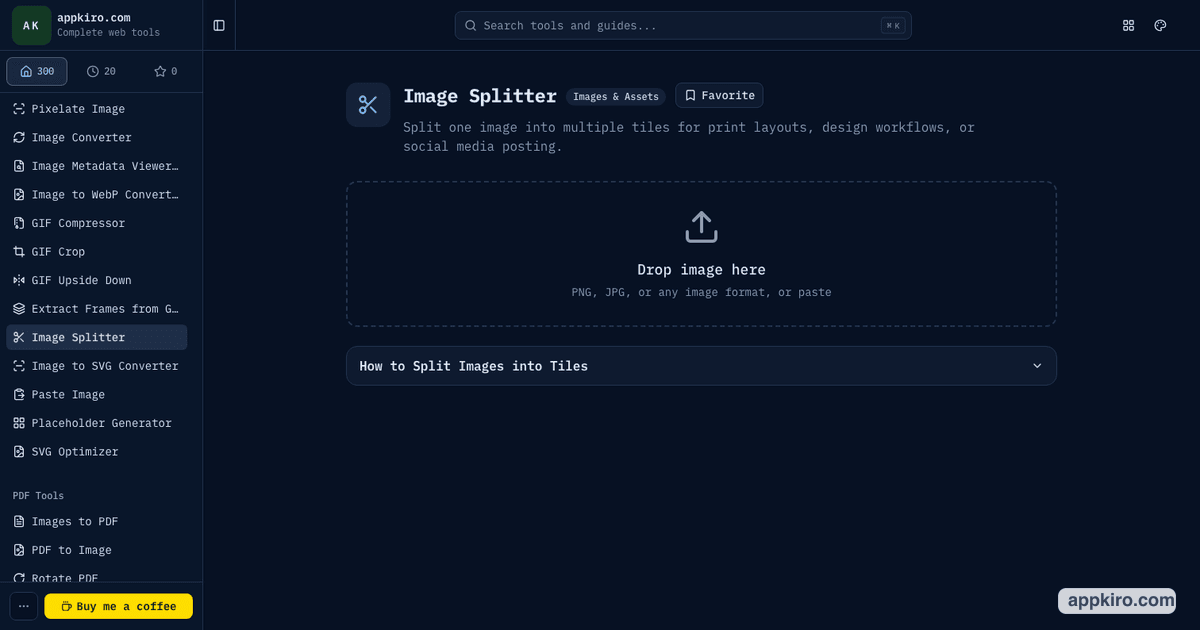Viewport: 1200px width, 630px height.
Task: Click the magnifier icon in search bar
Action: click(x=470, y=25)
